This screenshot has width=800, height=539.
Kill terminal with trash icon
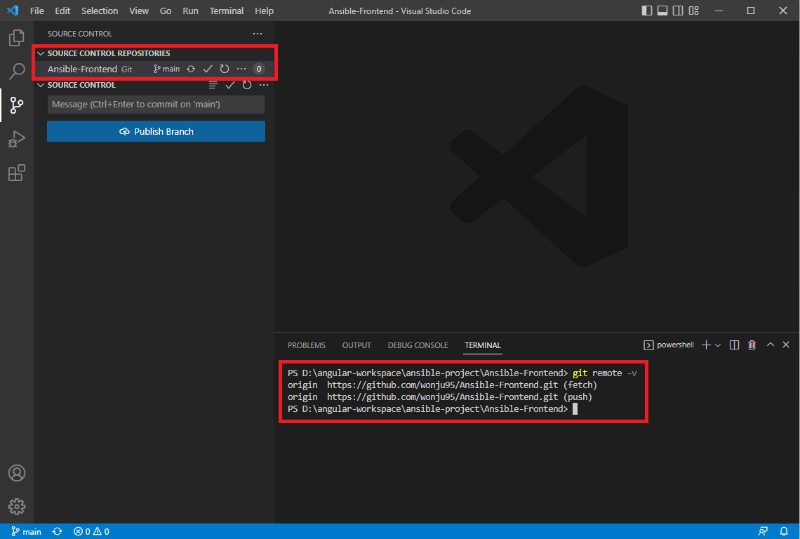click(x=752, y=345)
